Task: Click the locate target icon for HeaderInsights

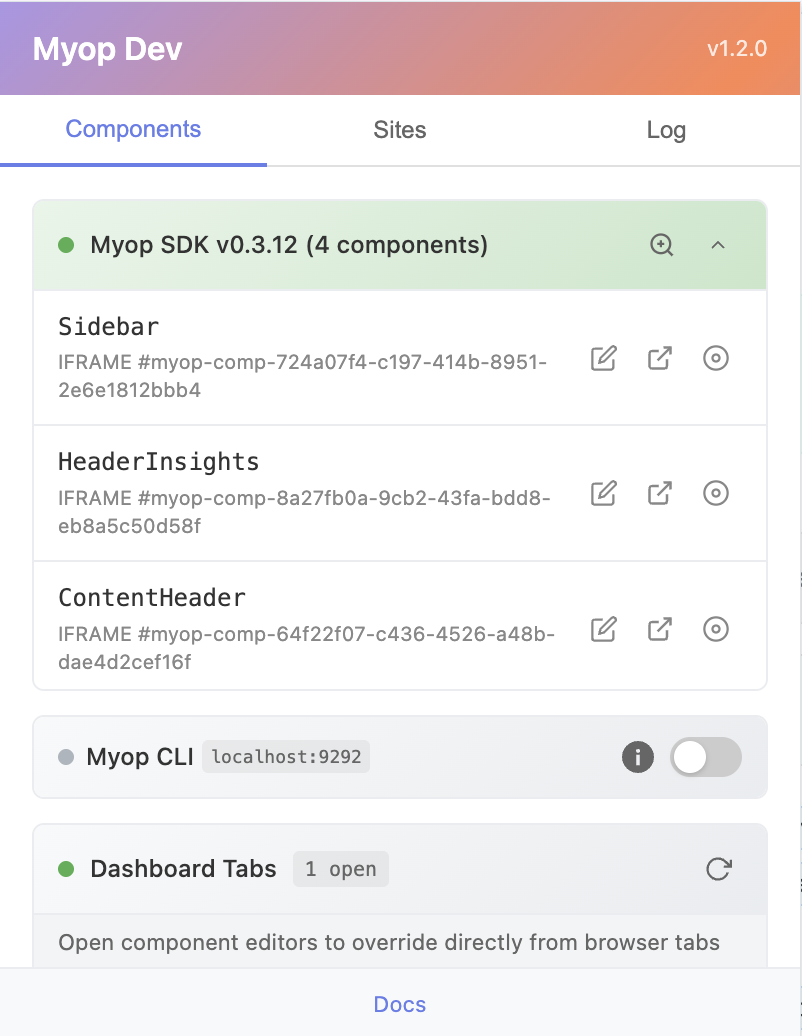Action: coord(716,493)
